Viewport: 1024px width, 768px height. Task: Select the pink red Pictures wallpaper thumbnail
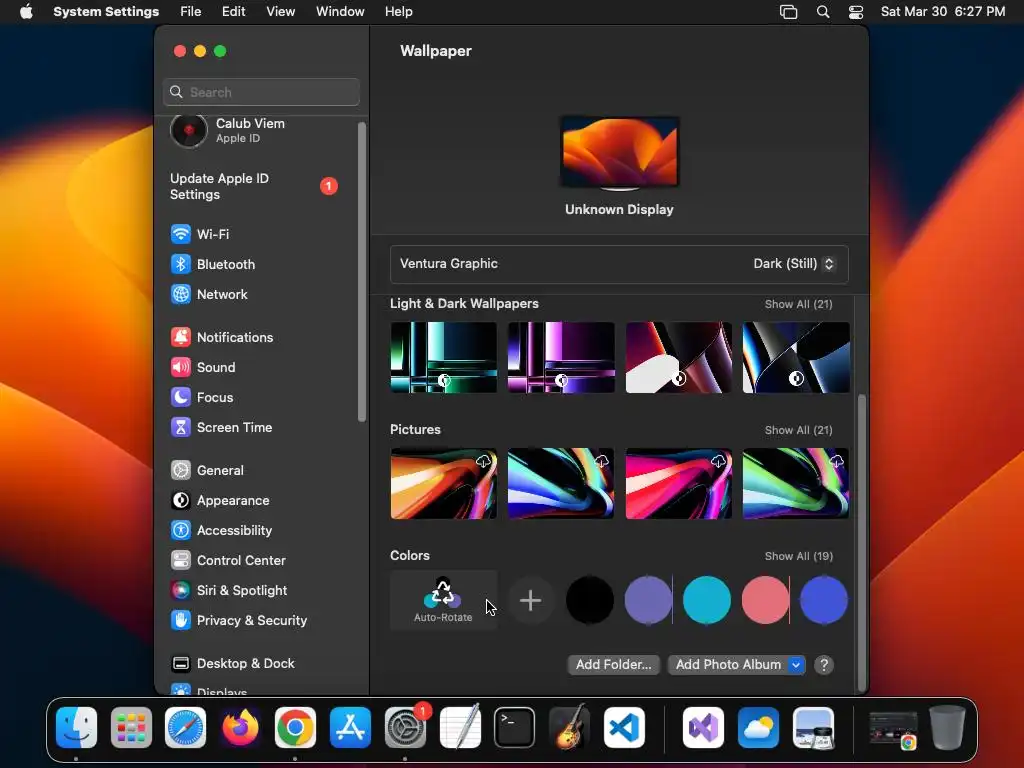pyautogui.click(x=679, y=483)
